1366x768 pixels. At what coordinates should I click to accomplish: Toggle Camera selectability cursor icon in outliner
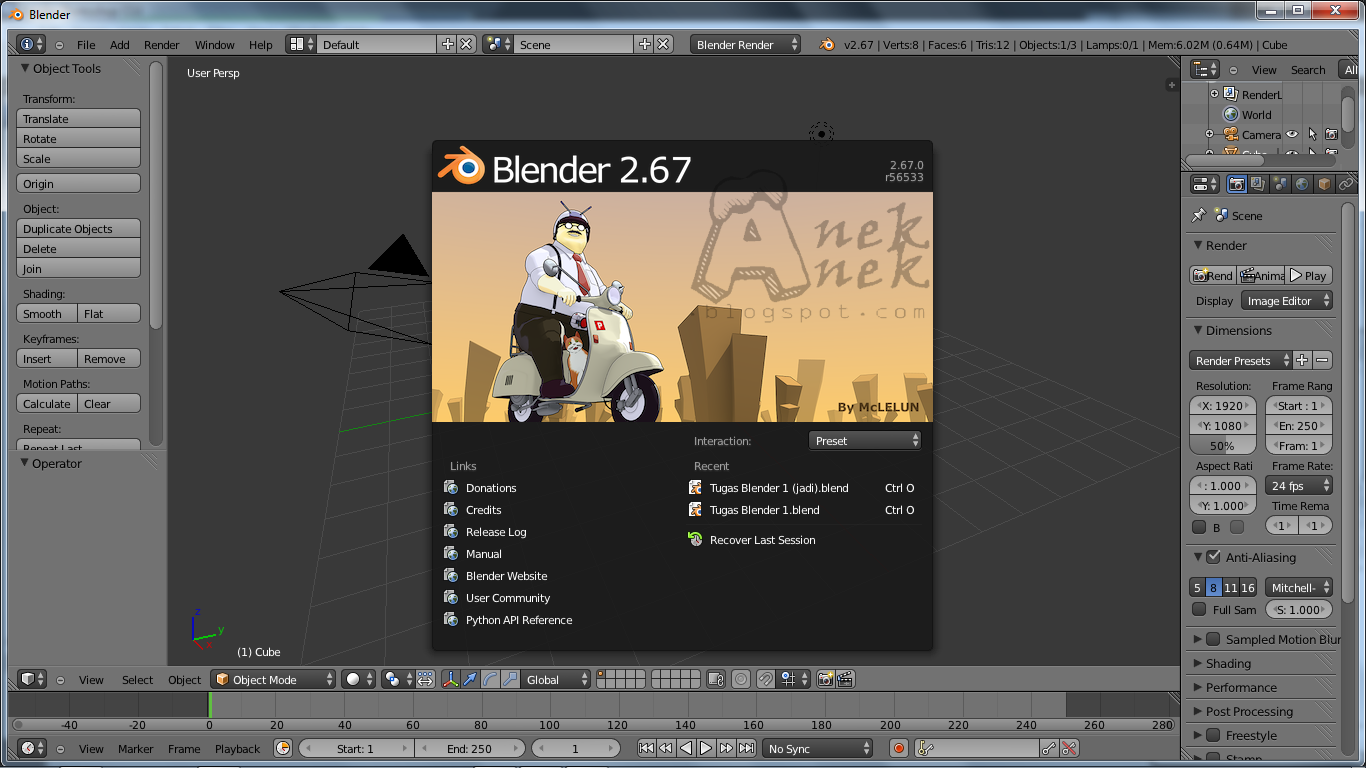tap(1312, 134)
